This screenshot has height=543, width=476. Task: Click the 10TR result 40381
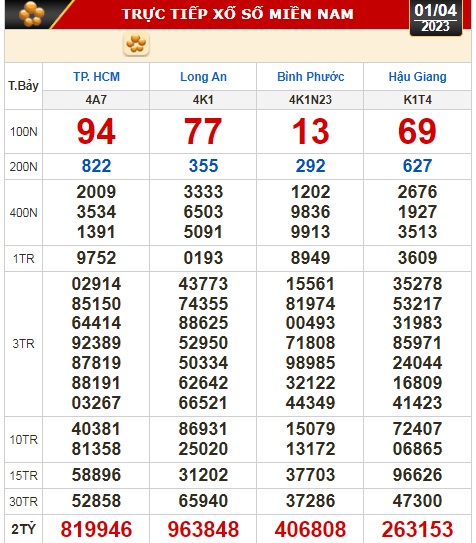click(x=96, y=429)
